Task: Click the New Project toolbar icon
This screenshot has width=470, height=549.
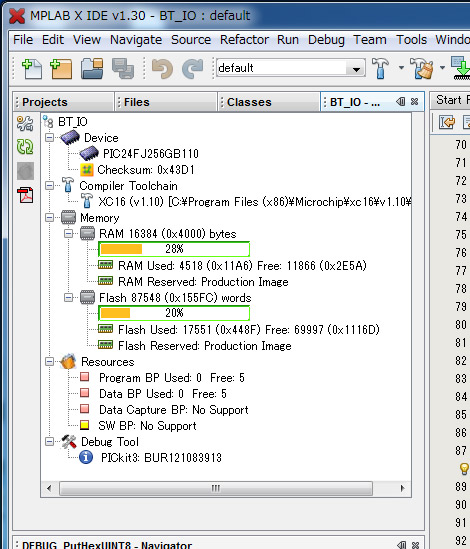Action: tap(61, 69)
